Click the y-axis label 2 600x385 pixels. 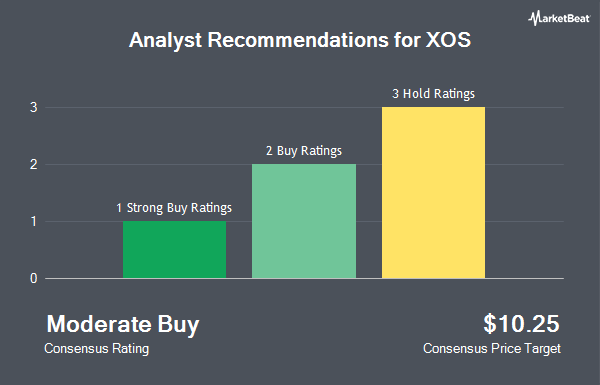[x=34, y=165]
